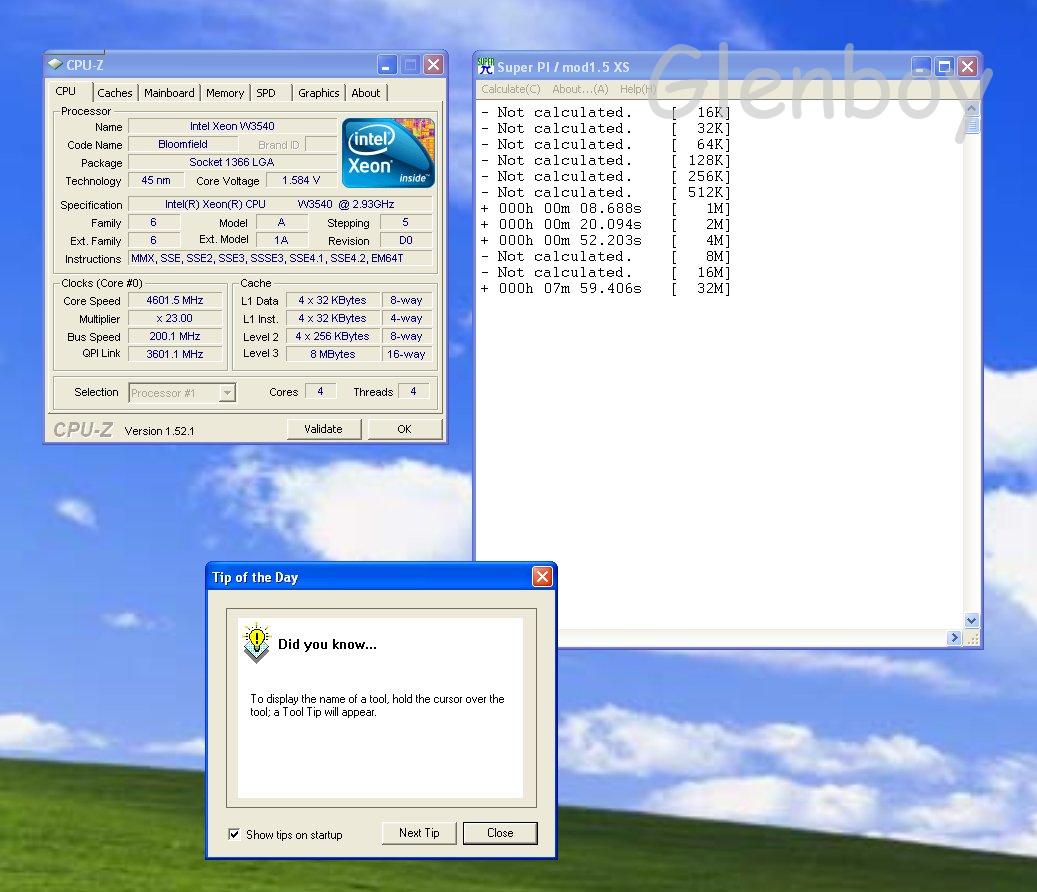The width and height of the screenshot is (1037, 892).
Task: Uncheck Show tips on startup
Action: point(234,834)
